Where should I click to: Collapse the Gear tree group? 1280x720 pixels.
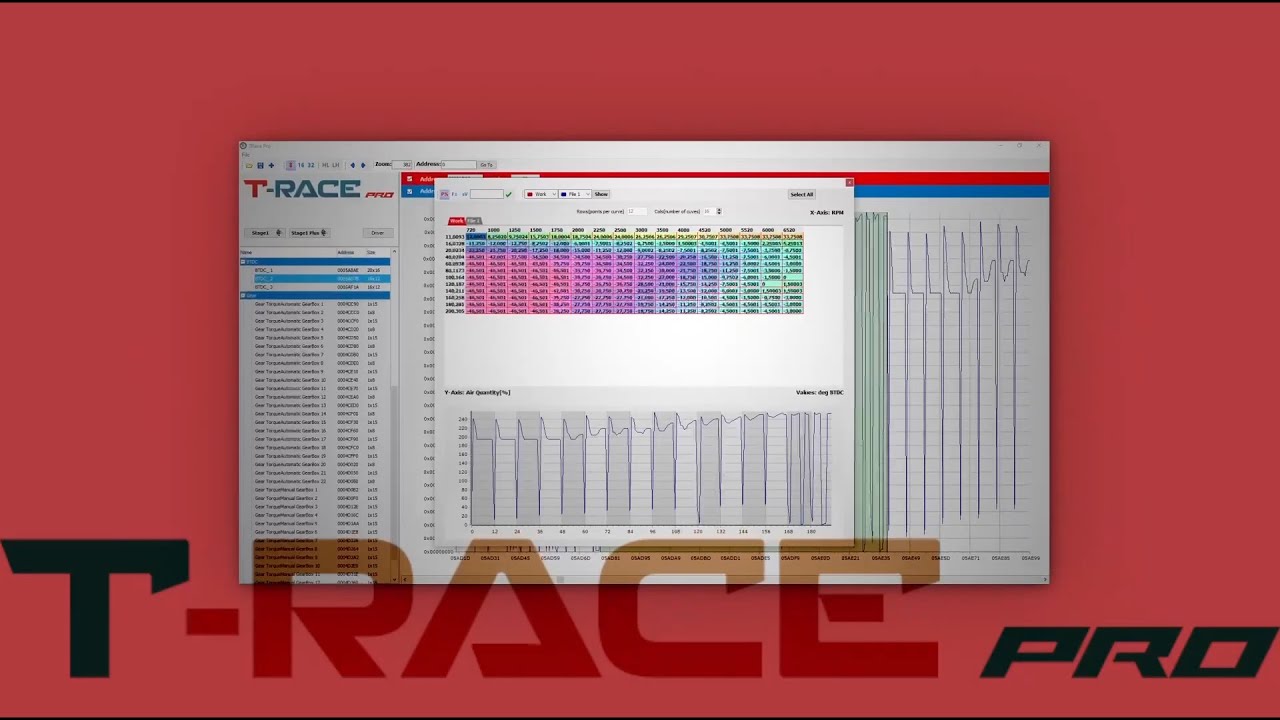point(244,296)
